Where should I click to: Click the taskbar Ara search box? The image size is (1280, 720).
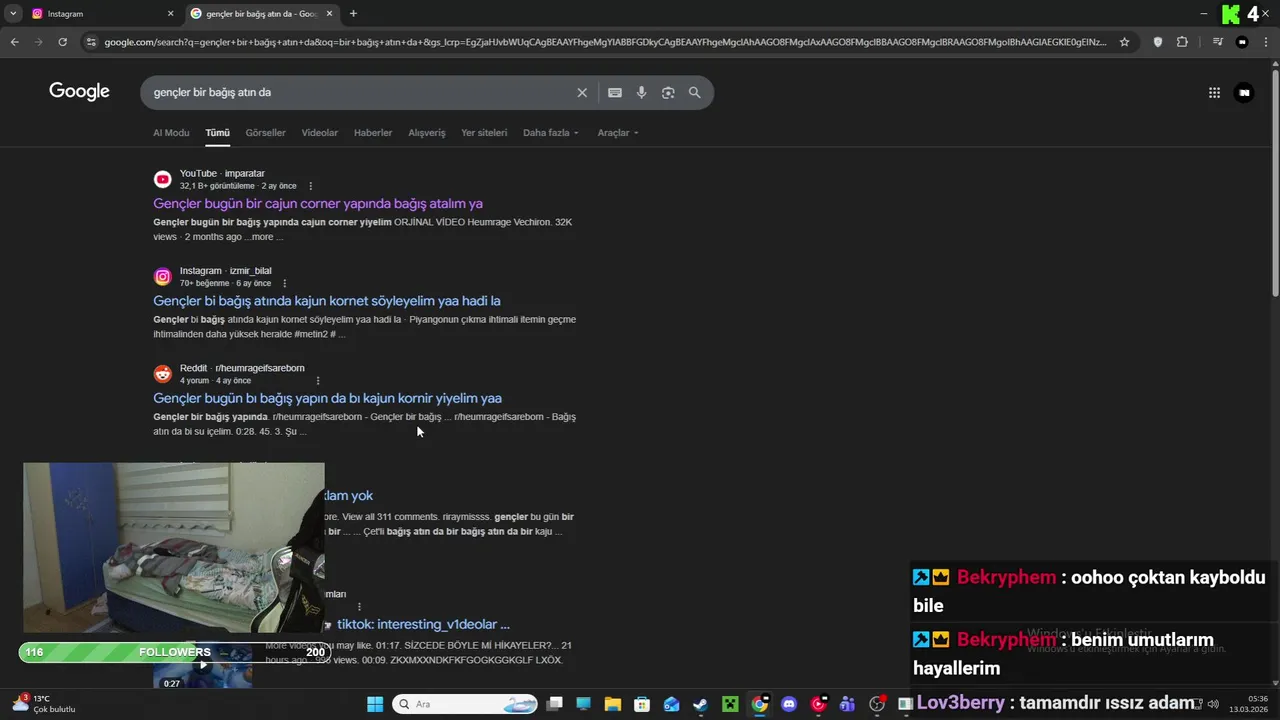click(465, 704)
